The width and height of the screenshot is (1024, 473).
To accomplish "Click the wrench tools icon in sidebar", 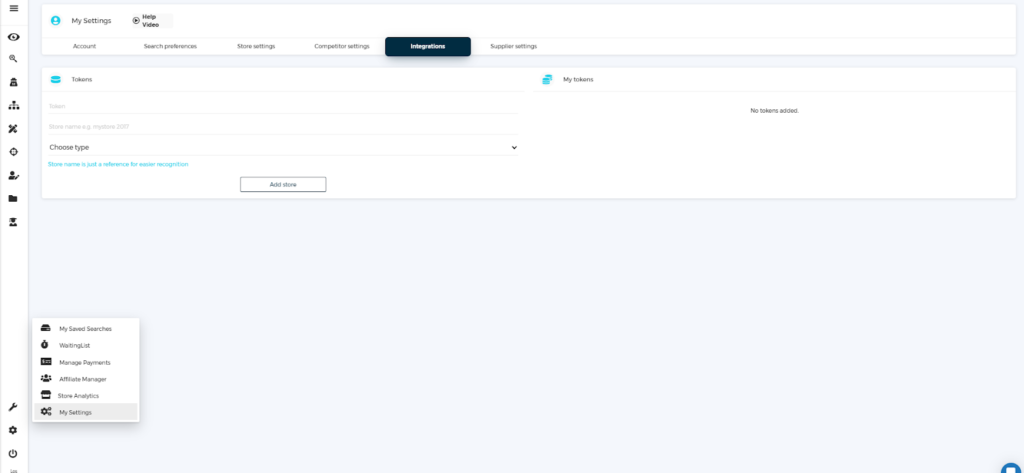I will [x=13, y=407].
